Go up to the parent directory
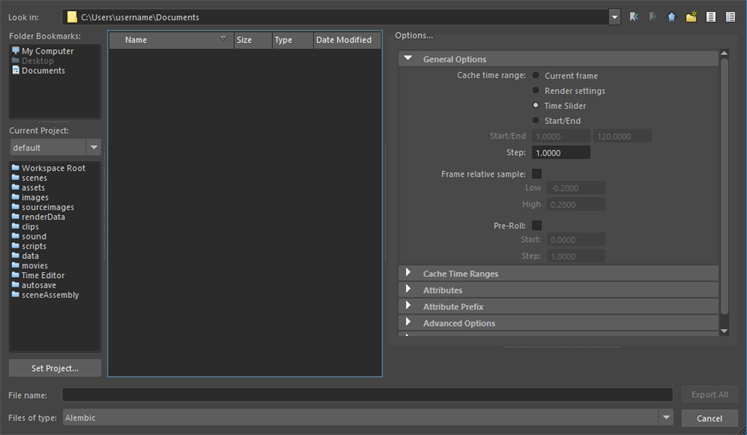This screenshot has height=435, width=747. [672, 17]
